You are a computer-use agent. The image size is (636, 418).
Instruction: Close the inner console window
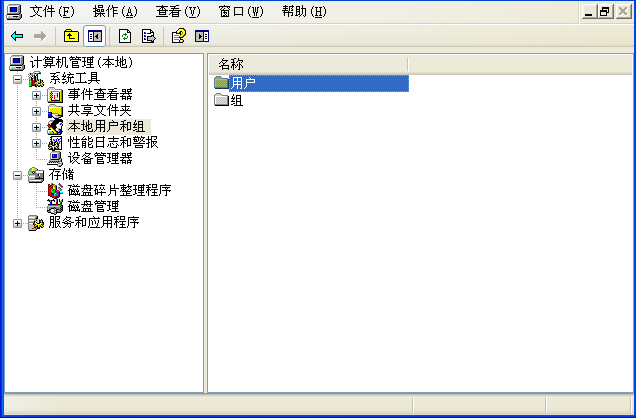[x=623, y=11]
